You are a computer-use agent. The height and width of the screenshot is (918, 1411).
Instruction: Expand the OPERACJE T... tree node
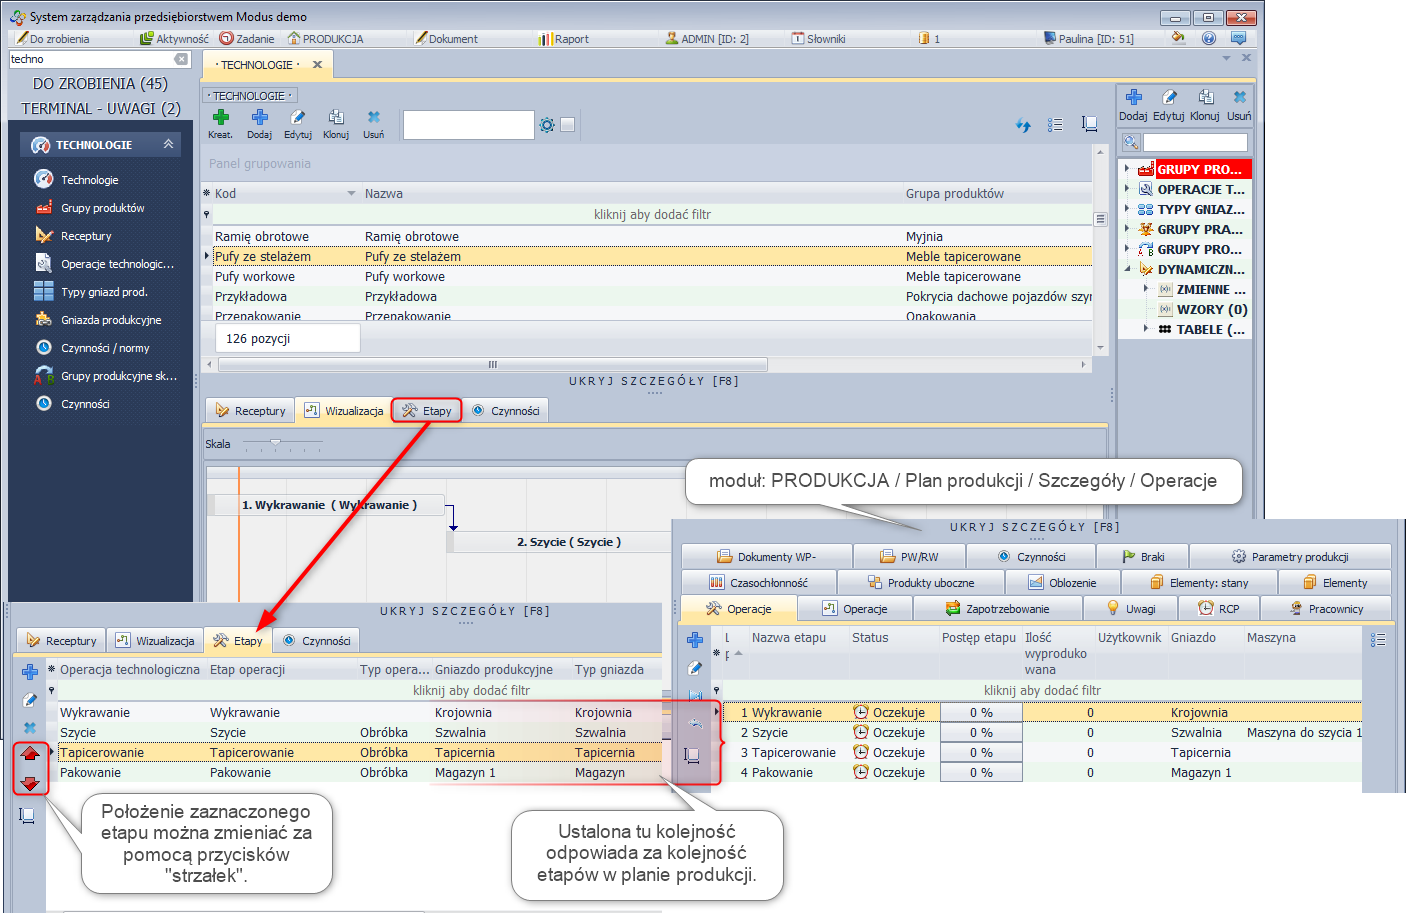1127,189
